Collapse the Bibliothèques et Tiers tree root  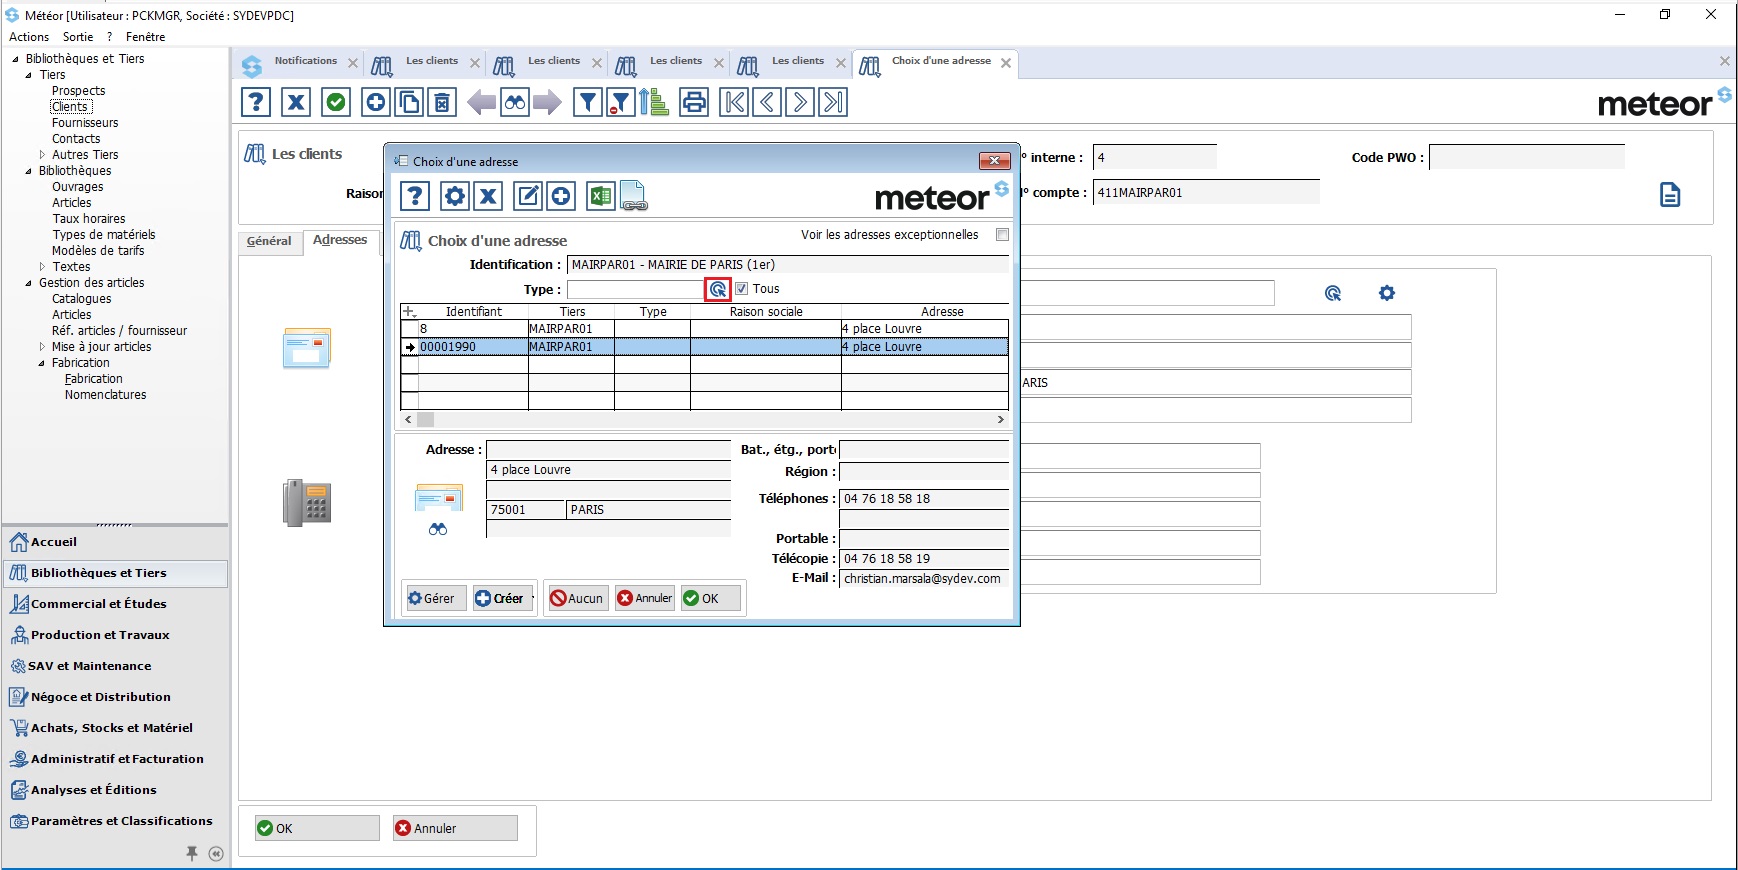(15, 59)
